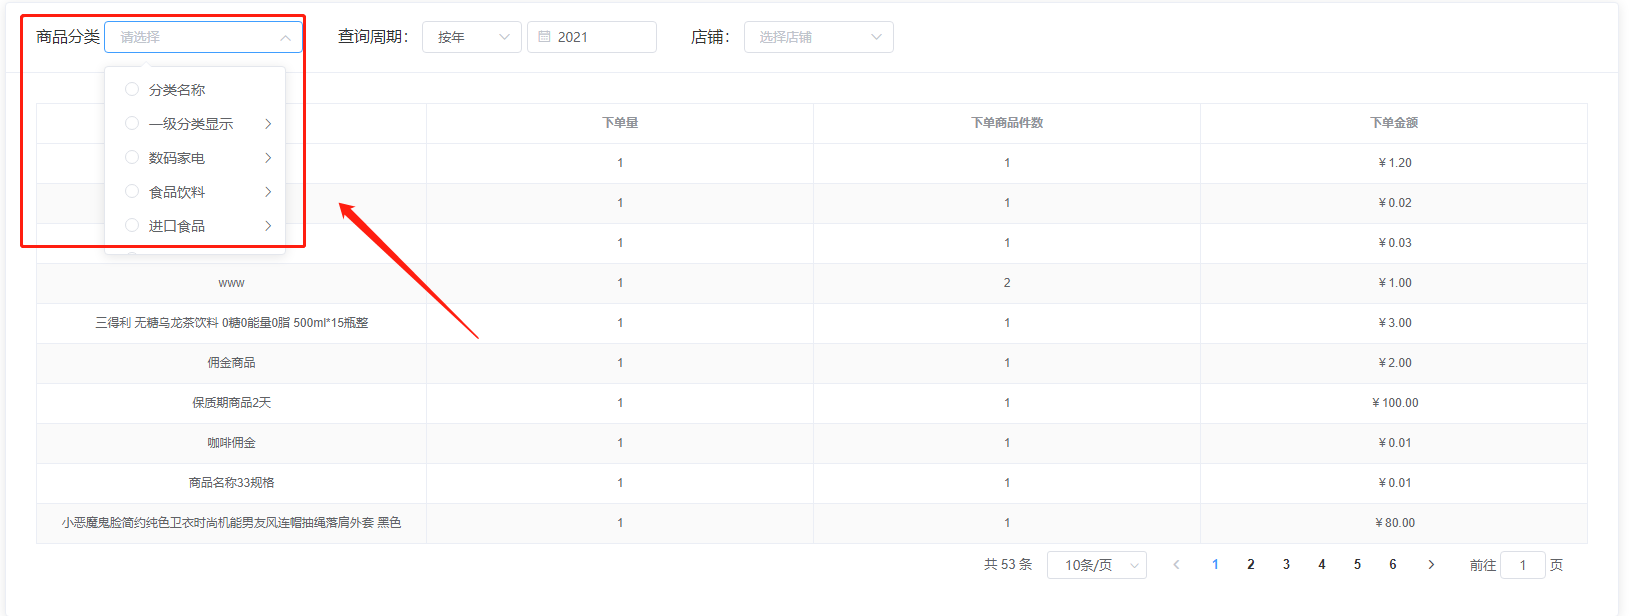Click the 数码家电 menu label
The image size is (1629, 616).
[x=177, y=158]
